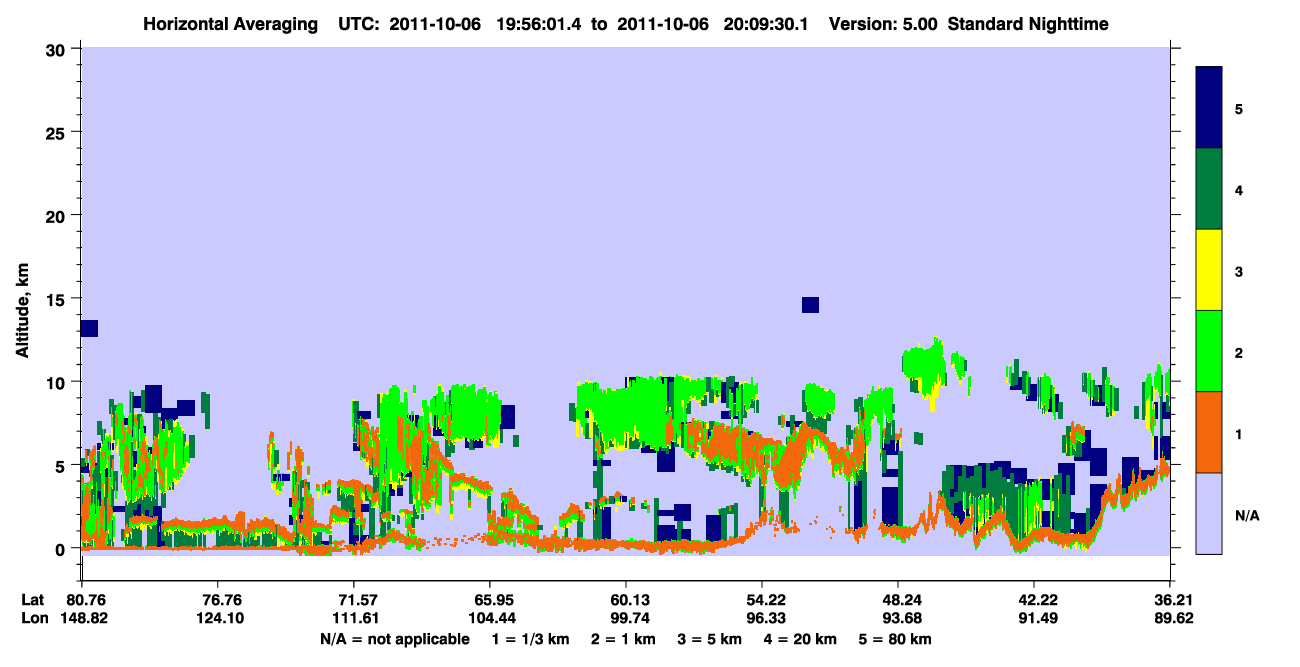
Task: Click the 20 altitude tick label
Action: (x=58, y=215)
